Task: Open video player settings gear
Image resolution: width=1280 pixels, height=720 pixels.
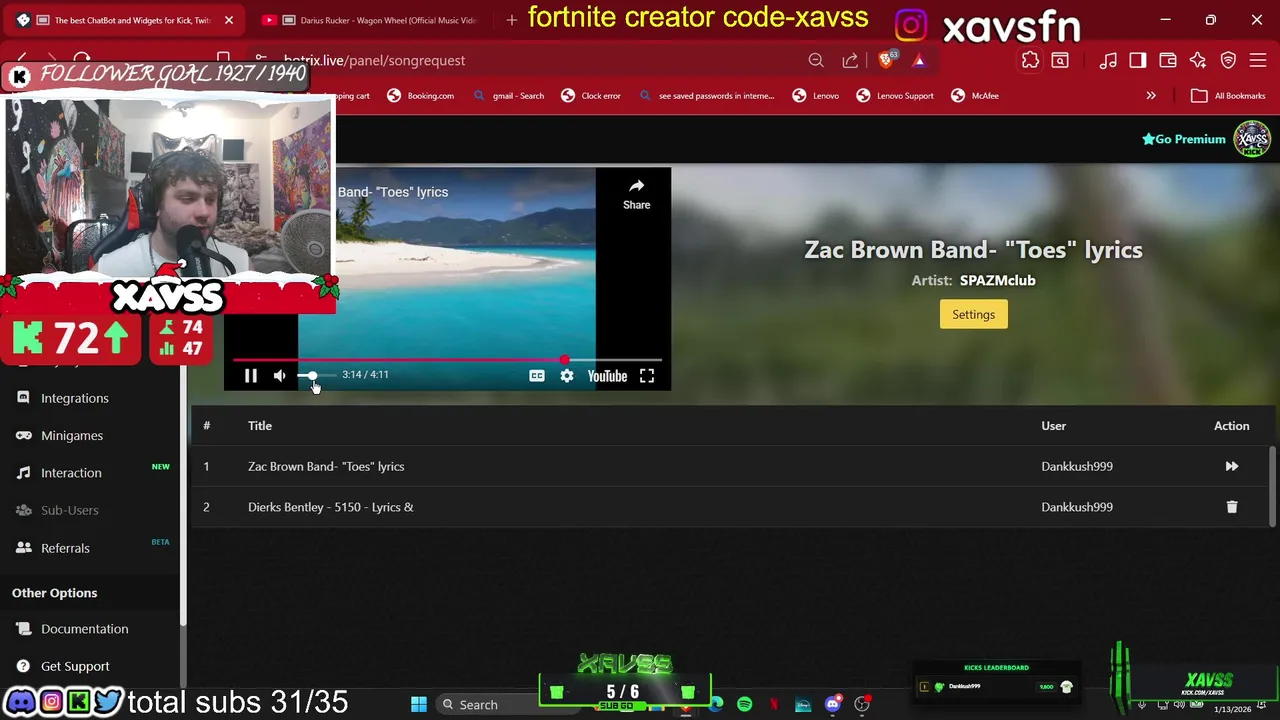Action: coord(567,376)
